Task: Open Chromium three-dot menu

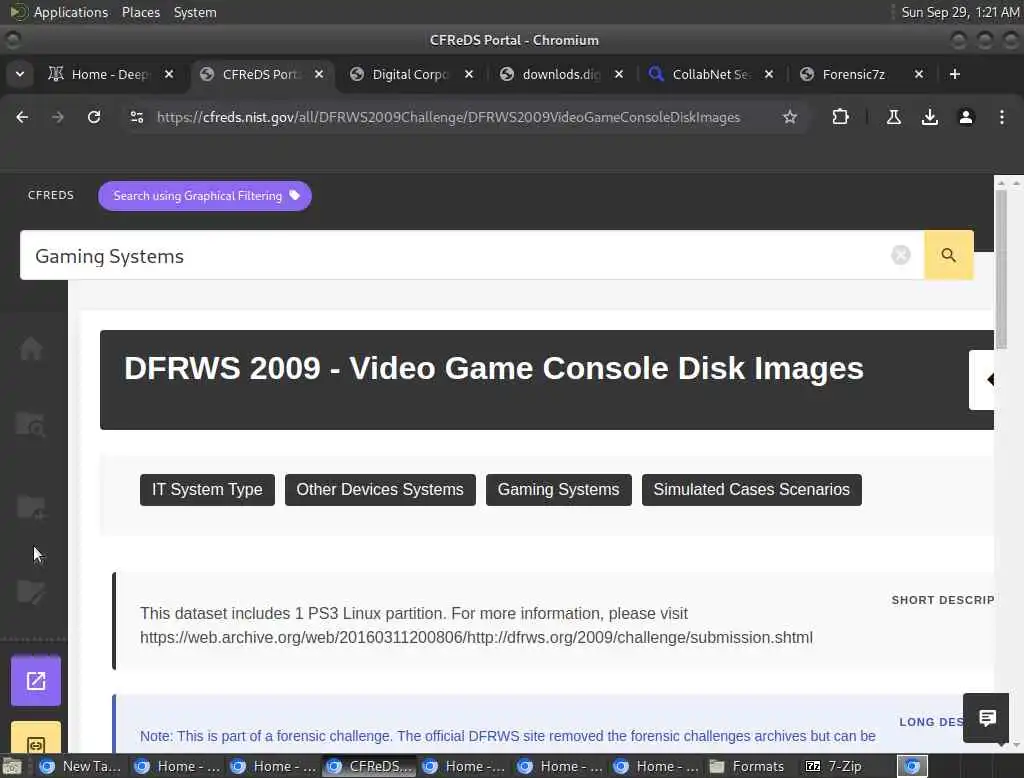Action: 1001,117
